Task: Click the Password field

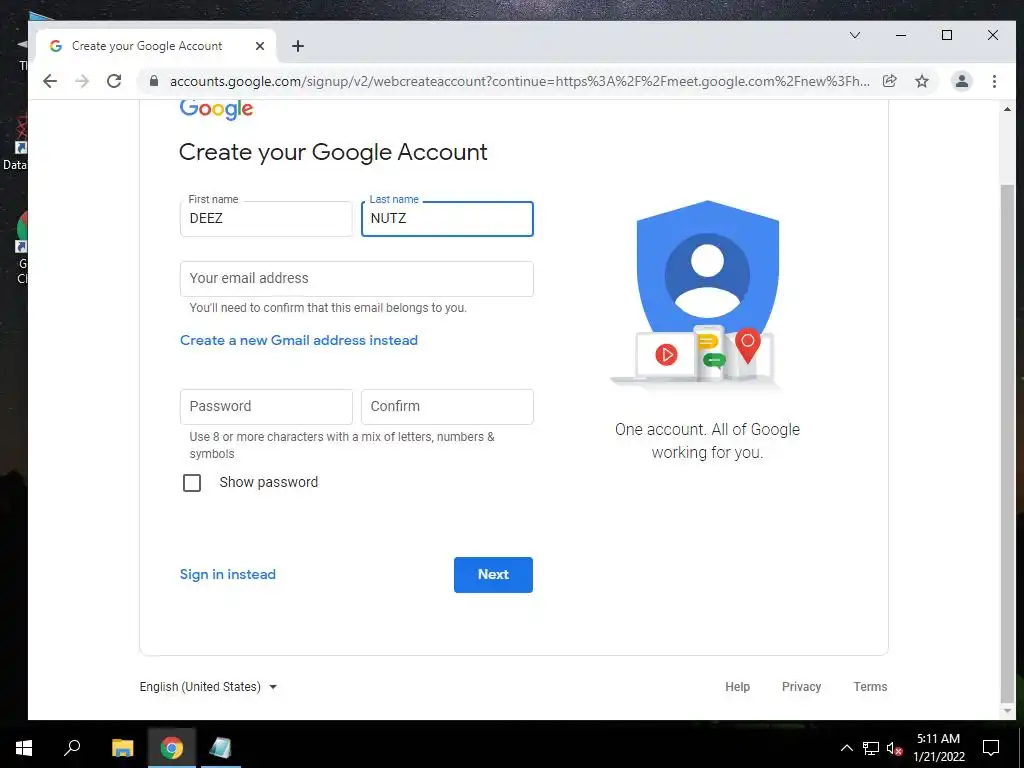Action: tap(266, 407)
